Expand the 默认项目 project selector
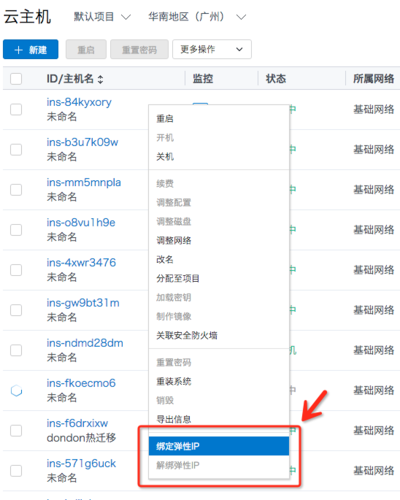 coord(102,16)
